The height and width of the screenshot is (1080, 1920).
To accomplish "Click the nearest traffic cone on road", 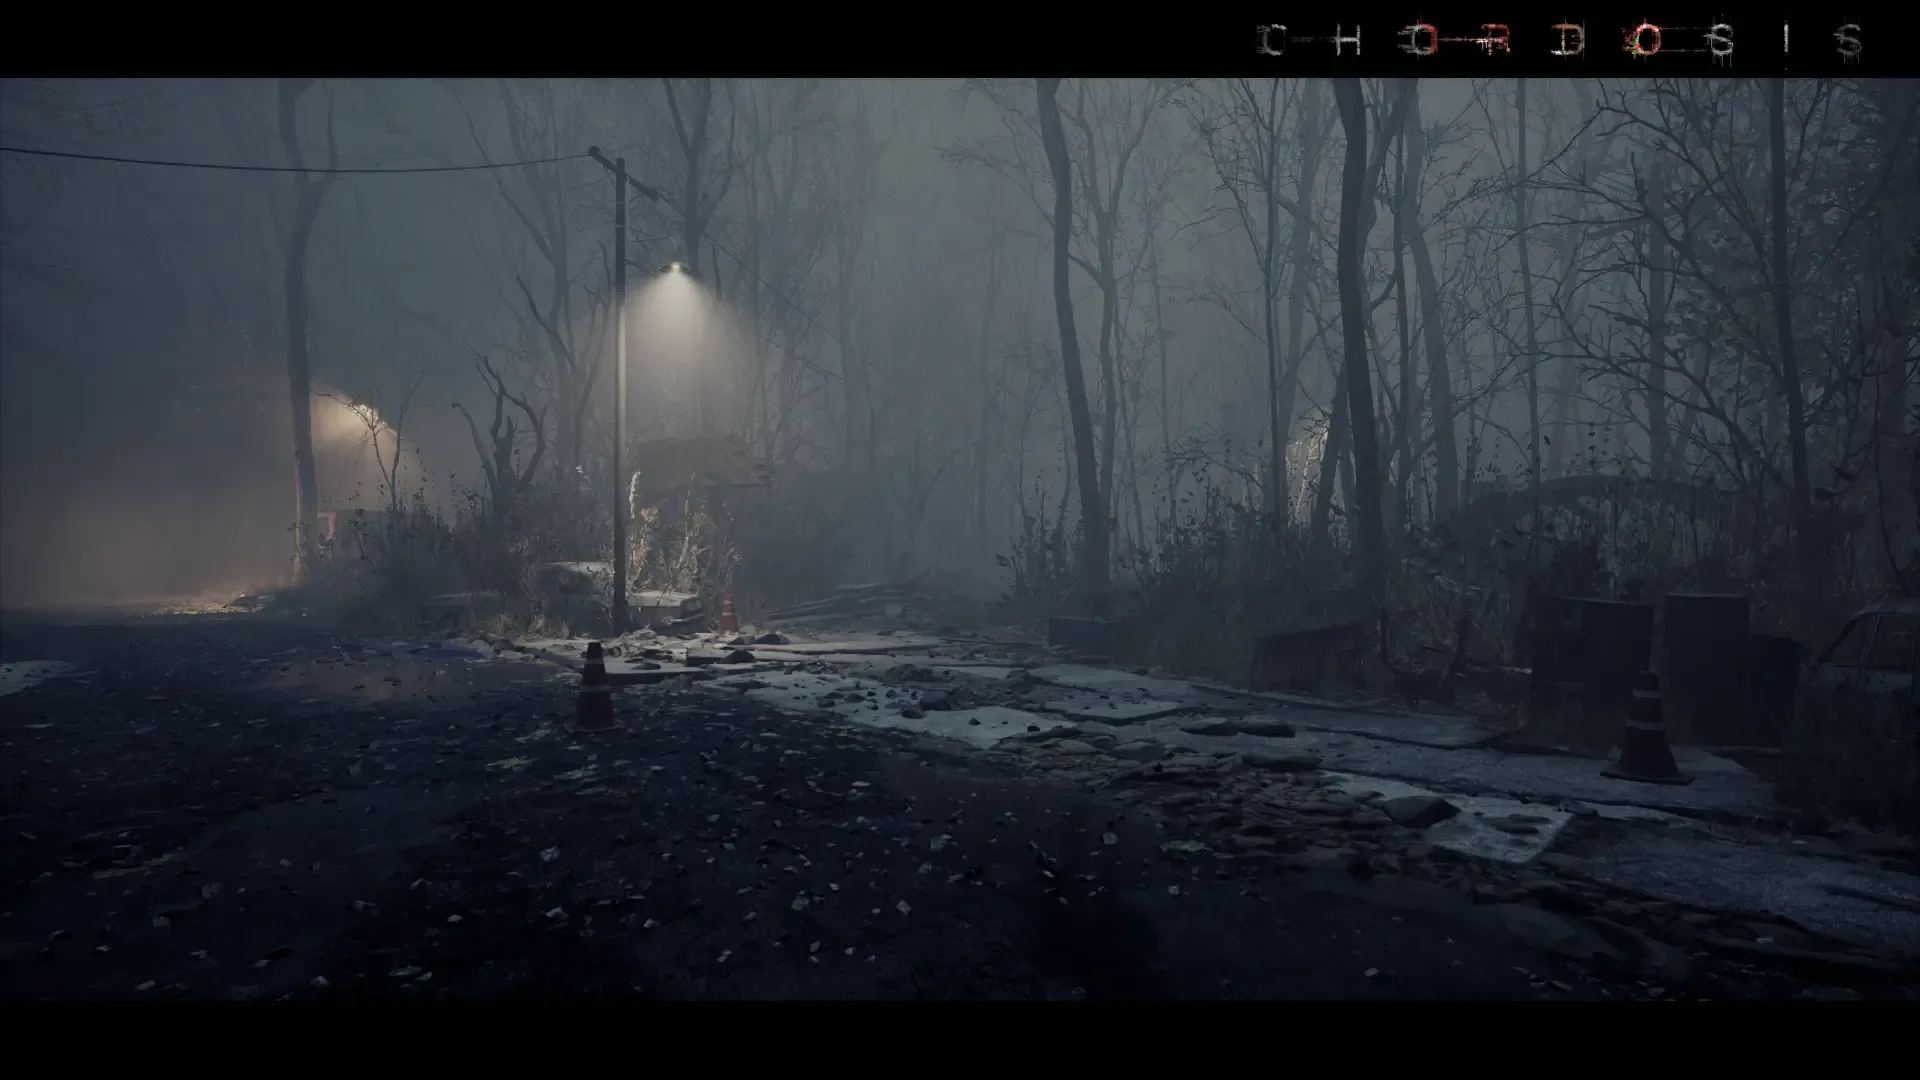I will (594, 685).
